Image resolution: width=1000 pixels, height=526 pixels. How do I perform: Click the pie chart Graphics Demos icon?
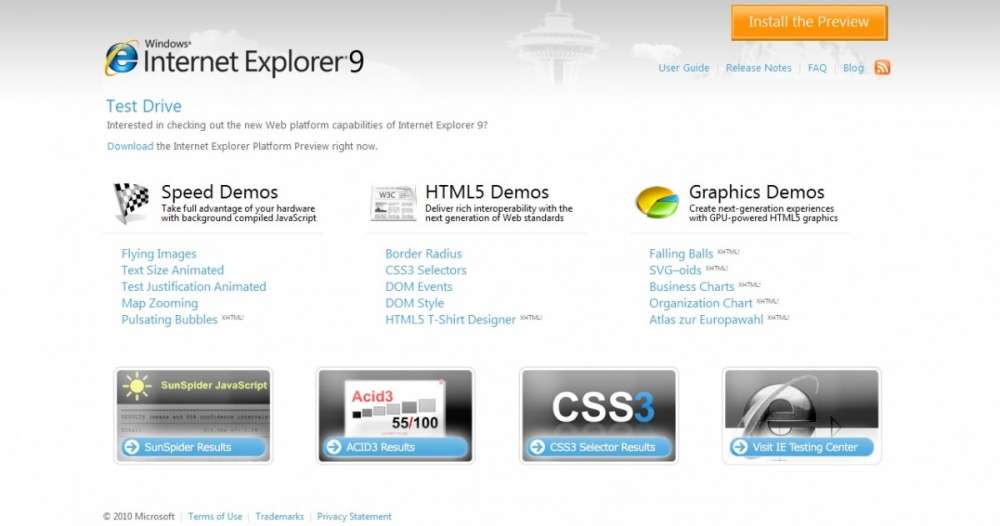(x=657, y=202)
